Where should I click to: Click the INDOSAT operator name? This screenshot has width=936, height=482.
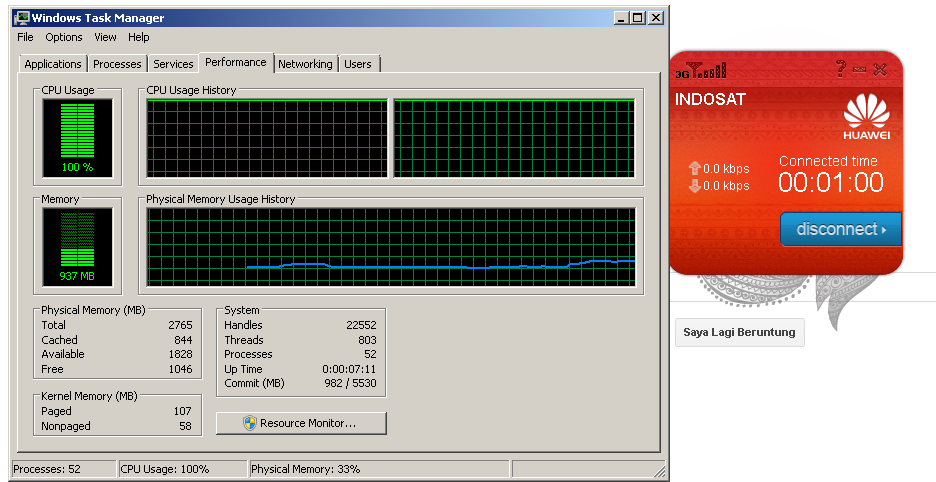coord(710,99)
